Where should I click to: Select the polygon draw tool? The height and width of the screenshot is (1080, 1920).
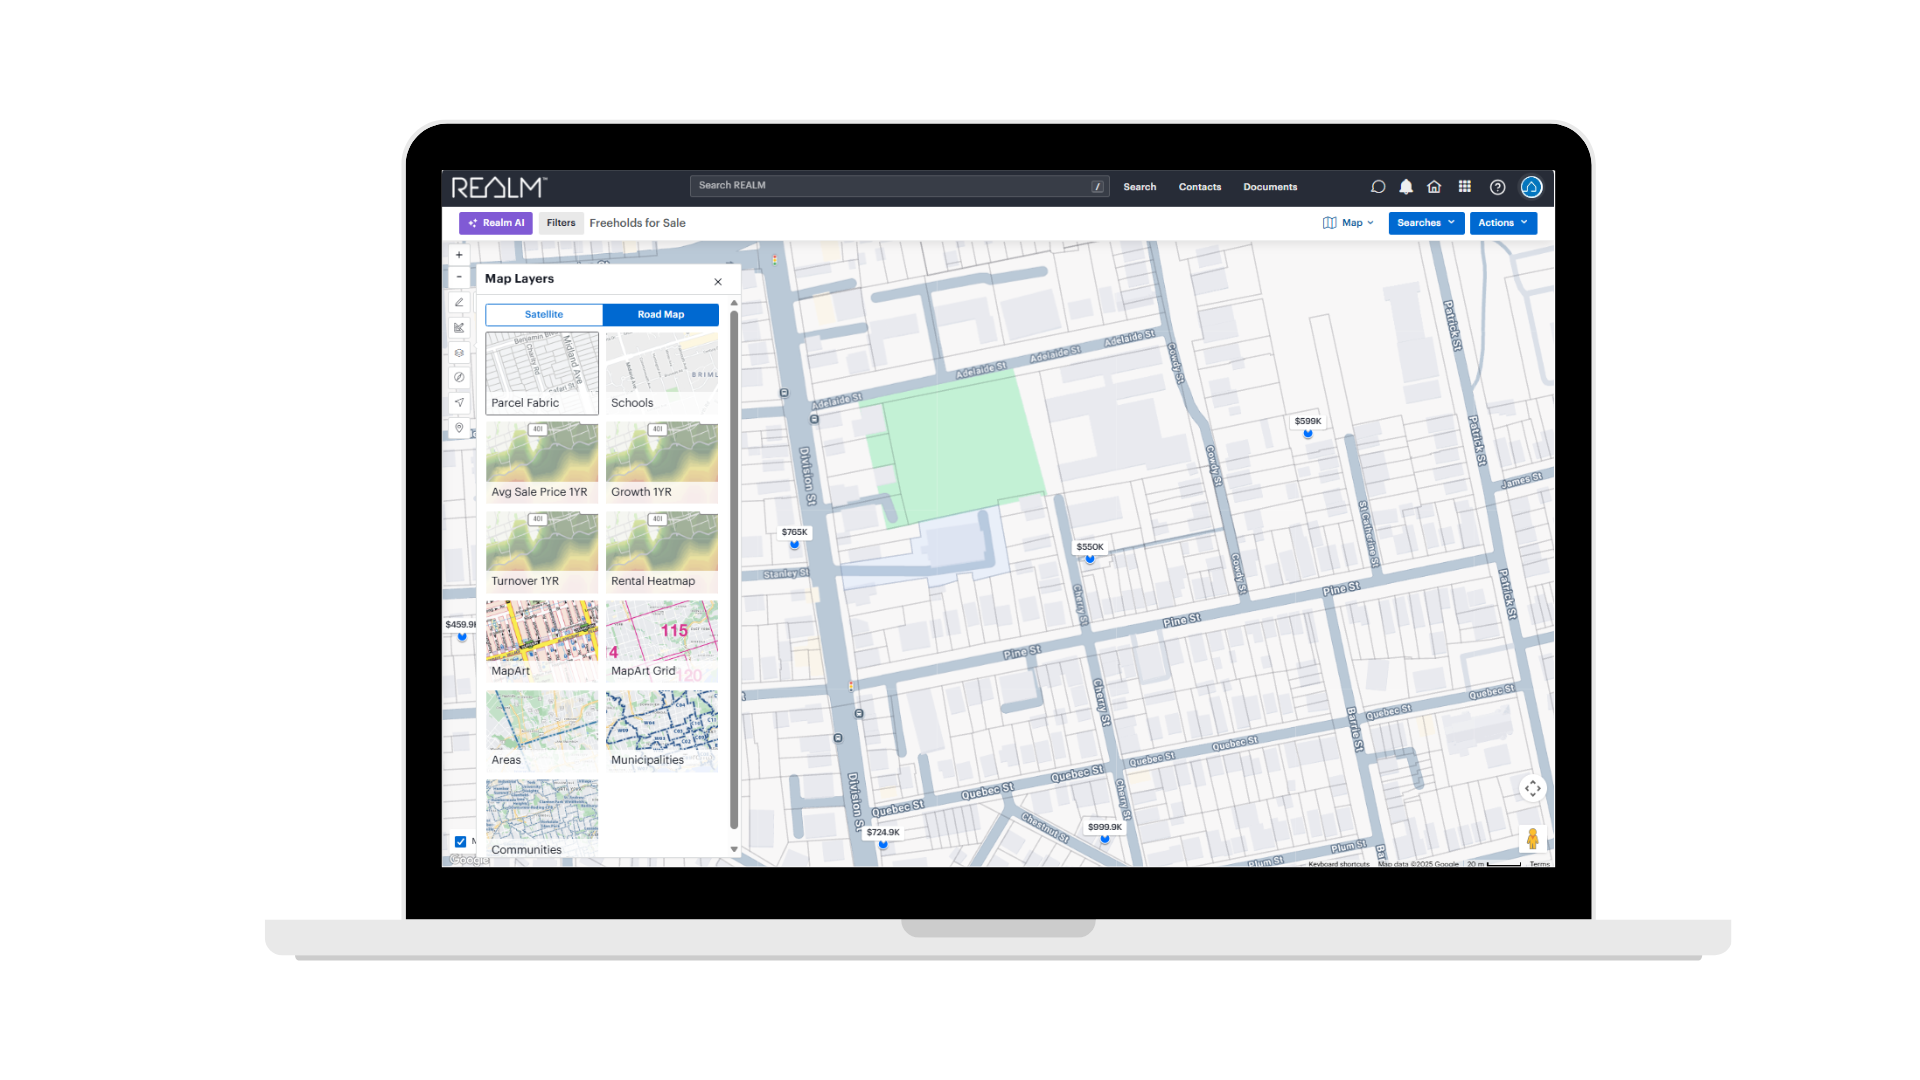click(x=459, y=328)
